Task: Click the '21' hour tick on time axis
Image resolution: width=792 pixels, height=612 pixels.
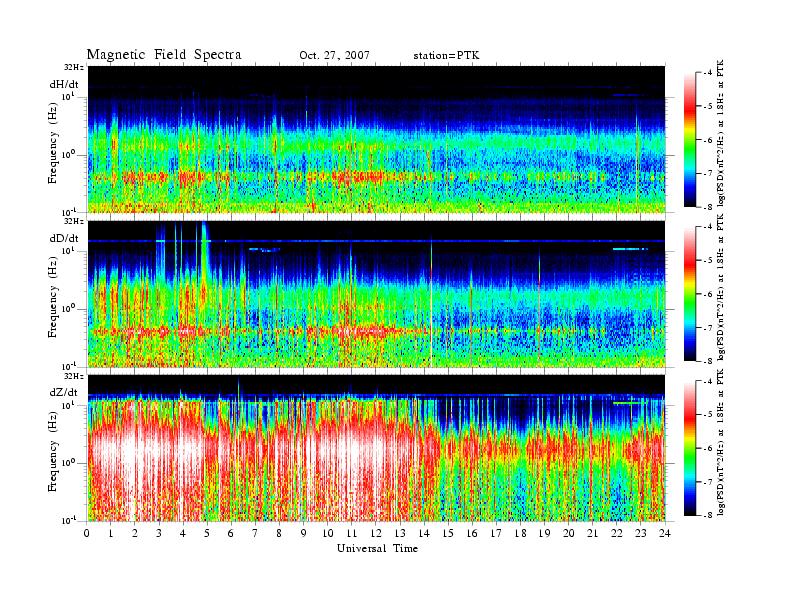Action: click(x=592, y=534)
